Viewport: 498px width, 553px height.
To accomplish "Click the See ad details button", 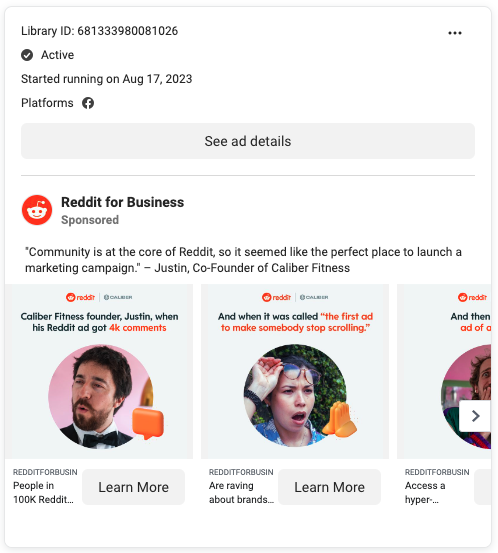I will point(248,141).
